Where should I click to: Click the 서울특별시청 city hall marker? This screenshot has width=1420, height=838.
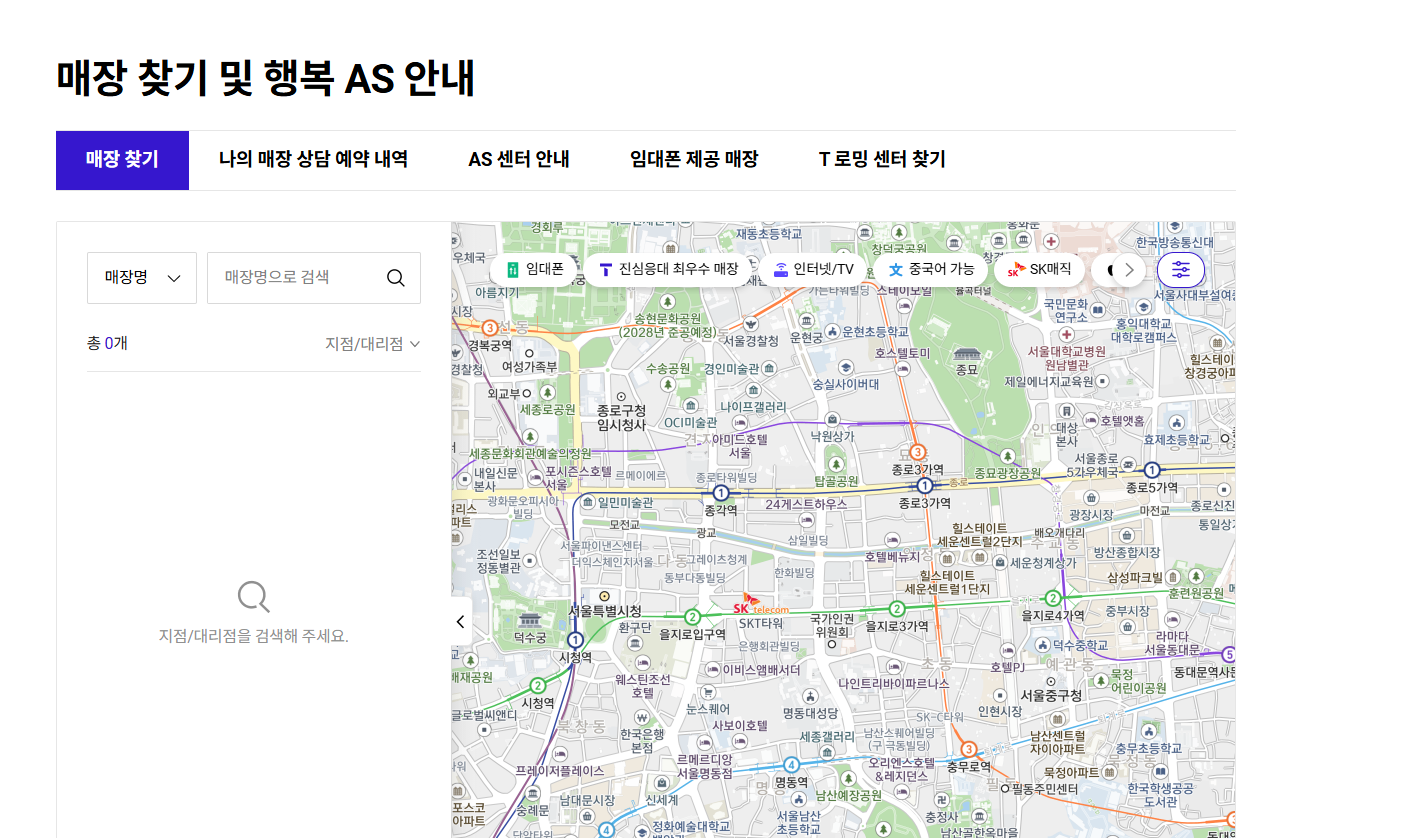click(x=604, y=596)
